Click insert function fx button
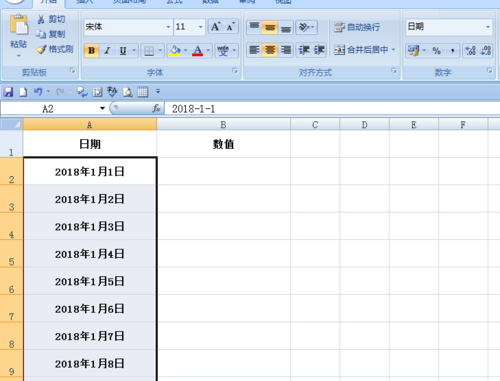 156,108
